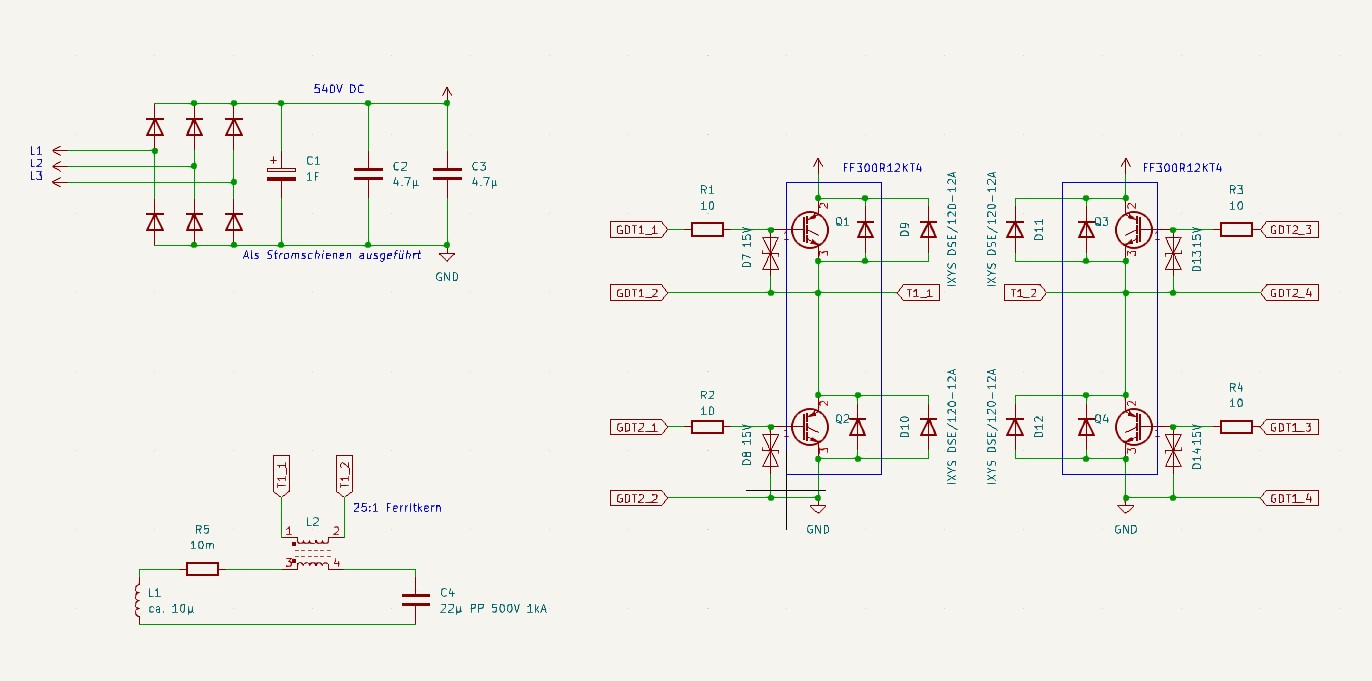
Task: Click the T1_2 label beside the Q3 module
Action: 1027,293
